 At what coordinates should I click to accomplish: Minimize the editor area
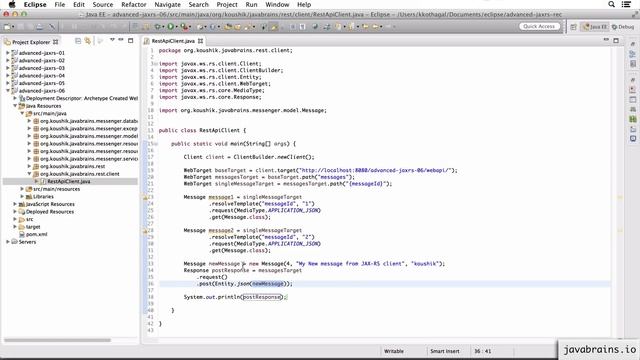pyautogui.click(x=606, y=40)
